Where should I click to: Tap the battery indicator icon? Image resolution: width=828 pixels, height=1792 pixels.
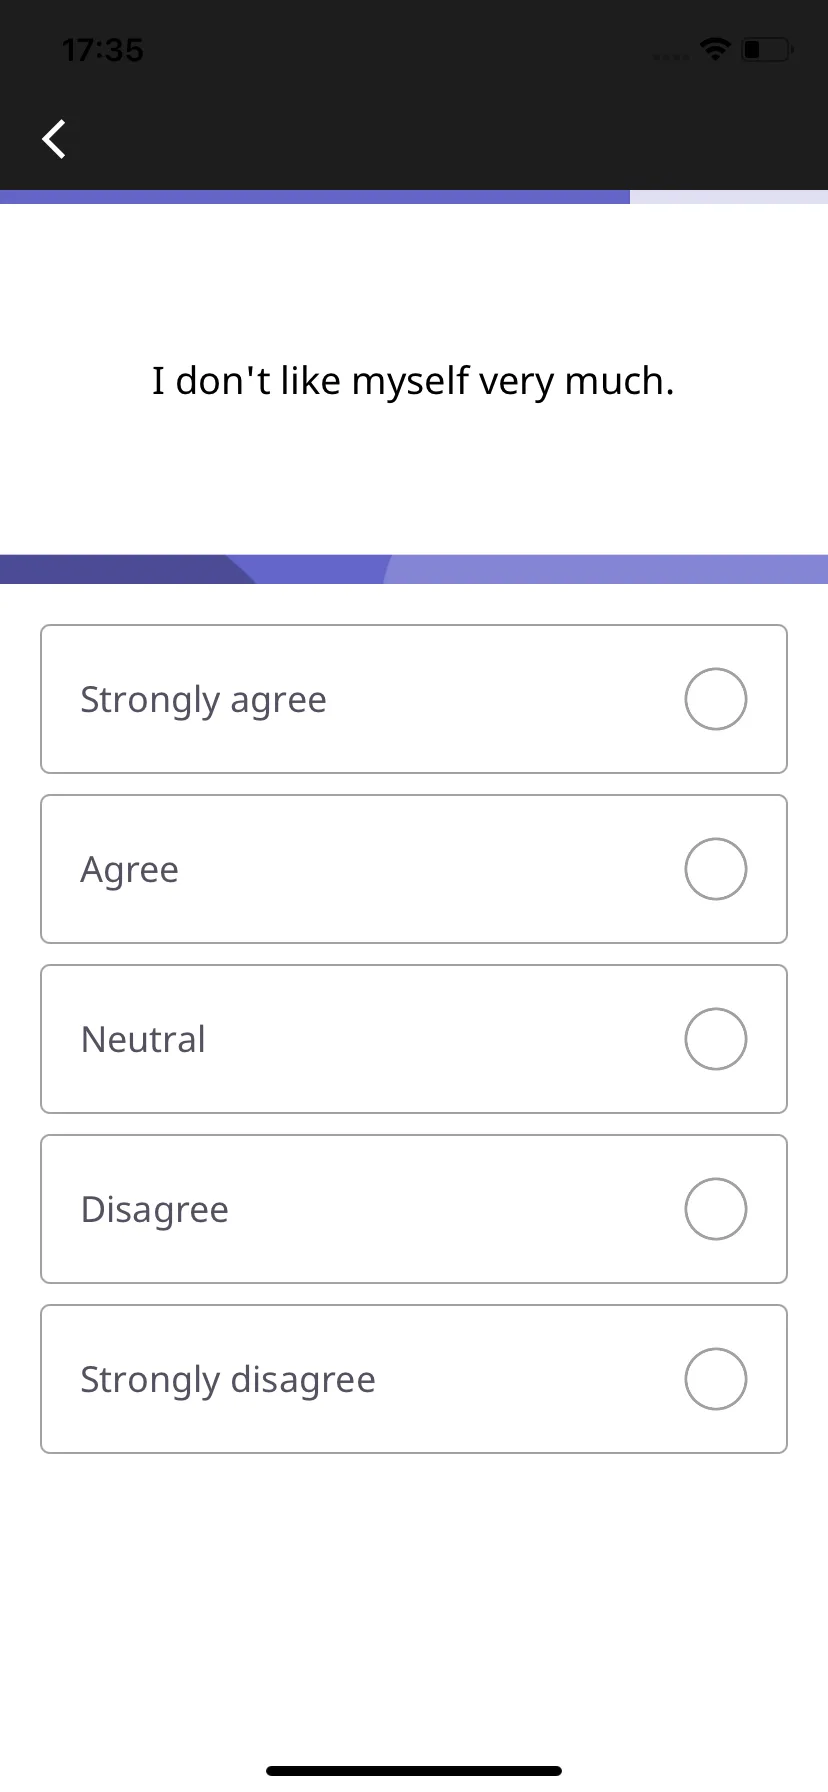pos(767,49)
